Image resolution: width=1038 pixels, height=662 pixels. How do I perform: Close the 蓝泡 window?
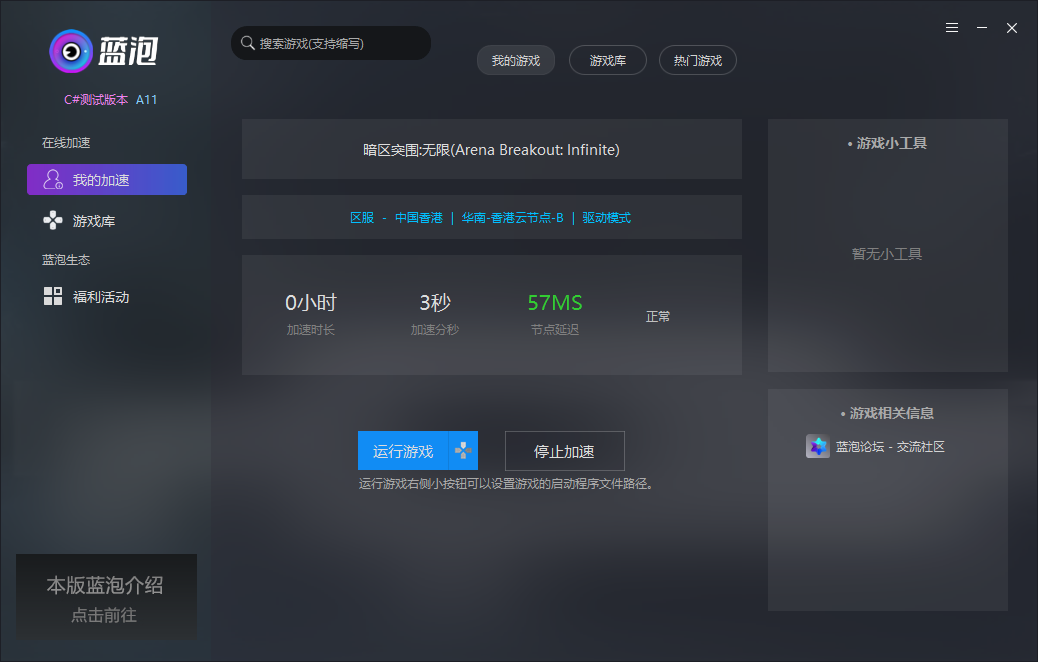(x=1012, y=28)
